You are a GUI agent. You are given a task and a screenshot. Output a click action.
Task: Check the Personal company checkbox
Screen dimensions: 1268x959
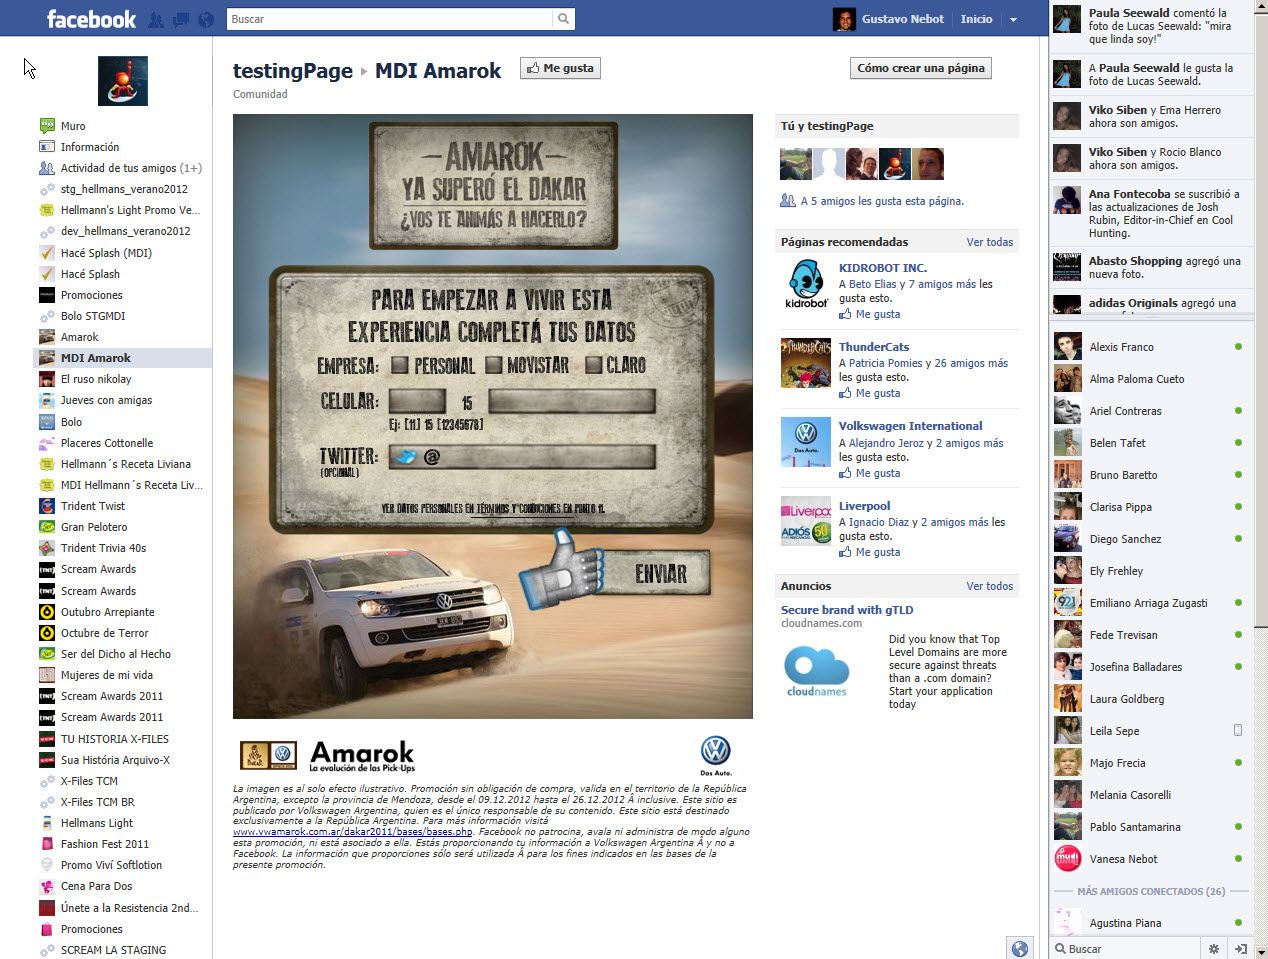coord(400,364)
